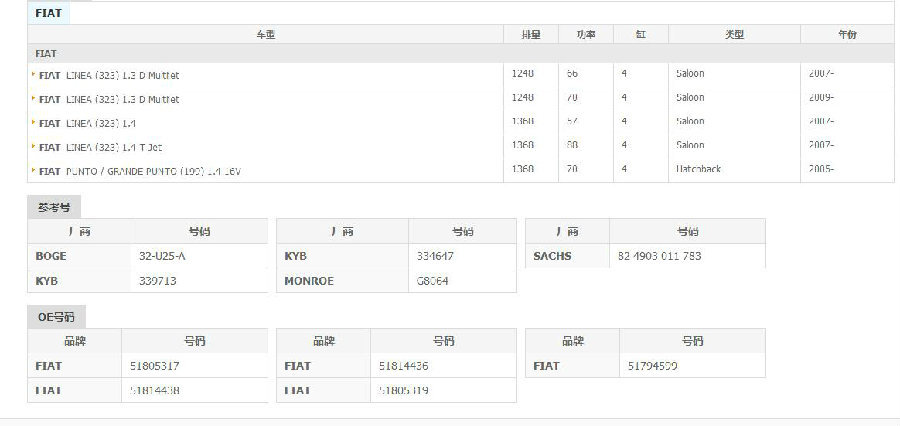The height and width of the screenshot is (426, 900).
Task: Click the 车型 column header
Action: (266, 34)
